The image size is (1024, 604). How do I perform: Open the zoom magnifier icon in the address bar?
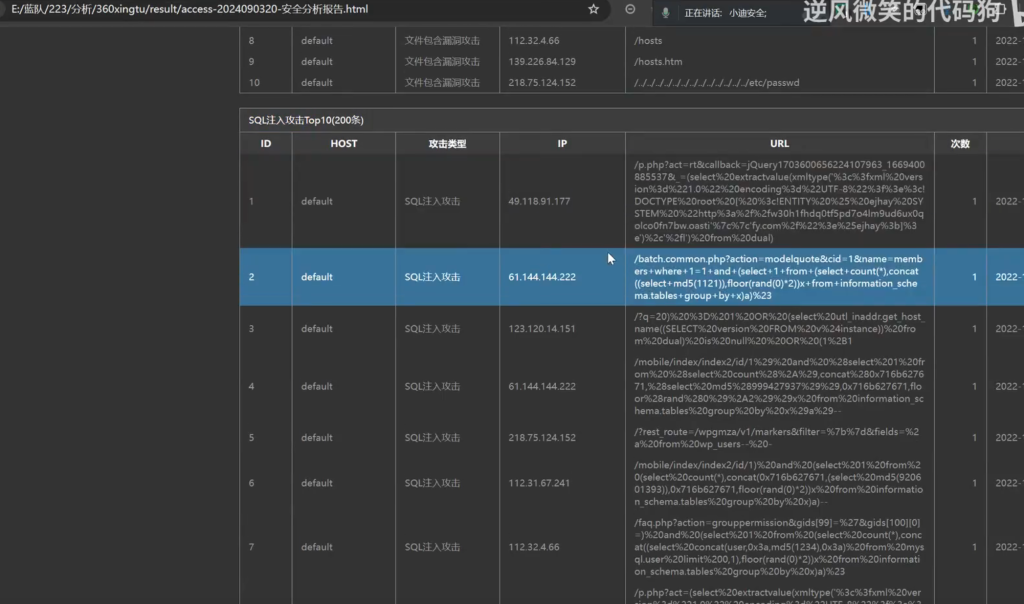[x=630, y=9]
